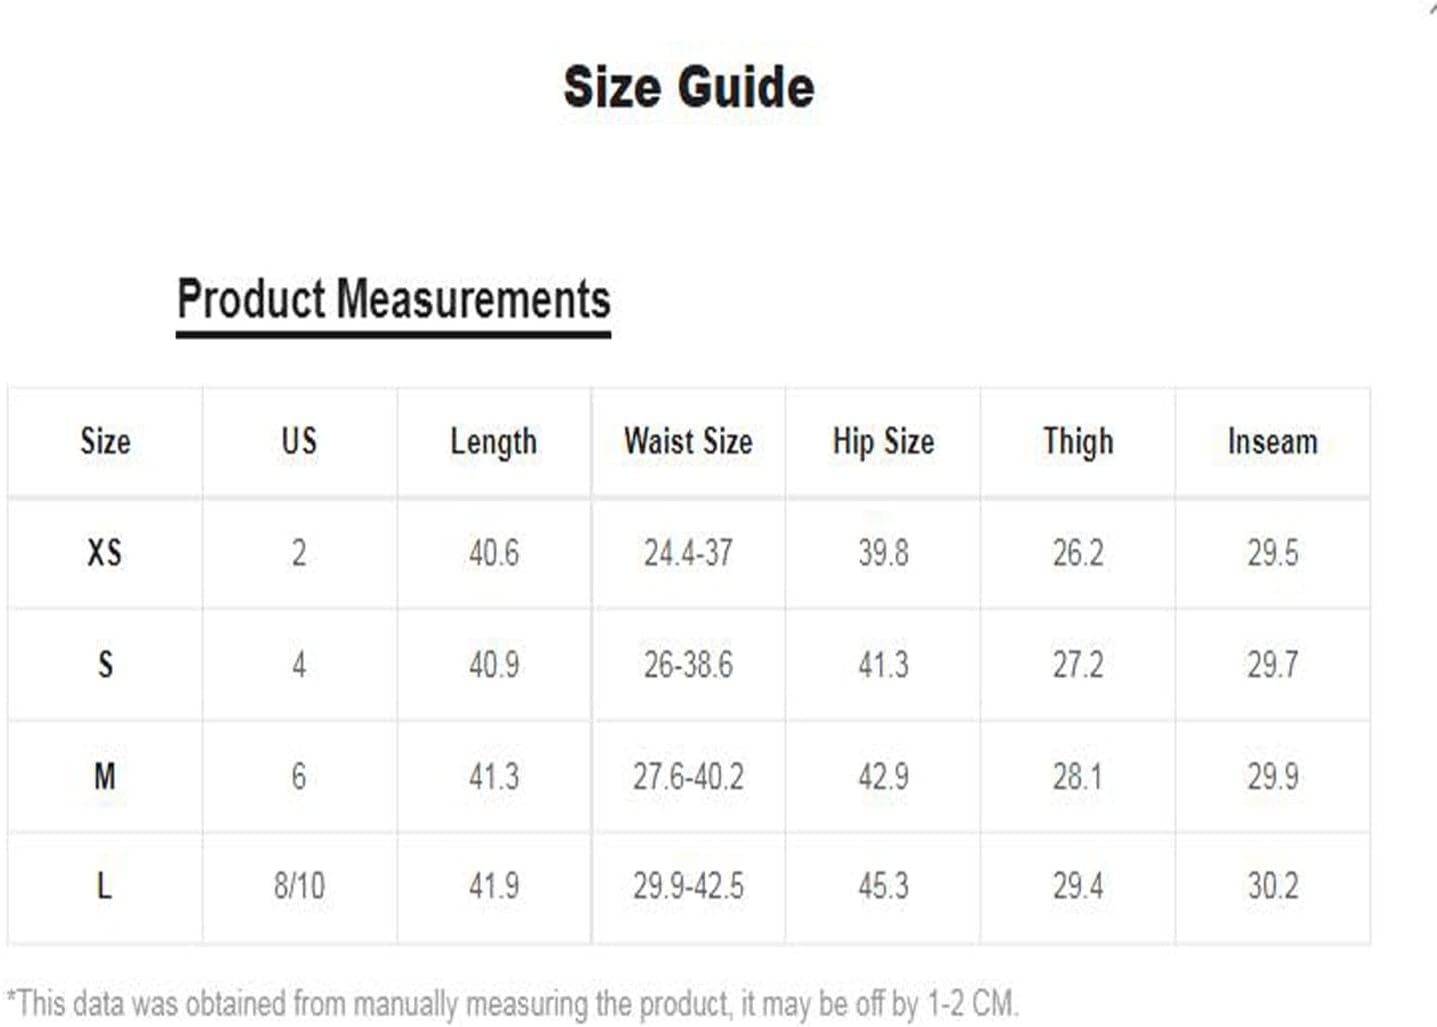Image resolution: width=1437 pixels, height=1027 pixels.
Task: Click the XS size row label
Action: (x=105, y=553)
